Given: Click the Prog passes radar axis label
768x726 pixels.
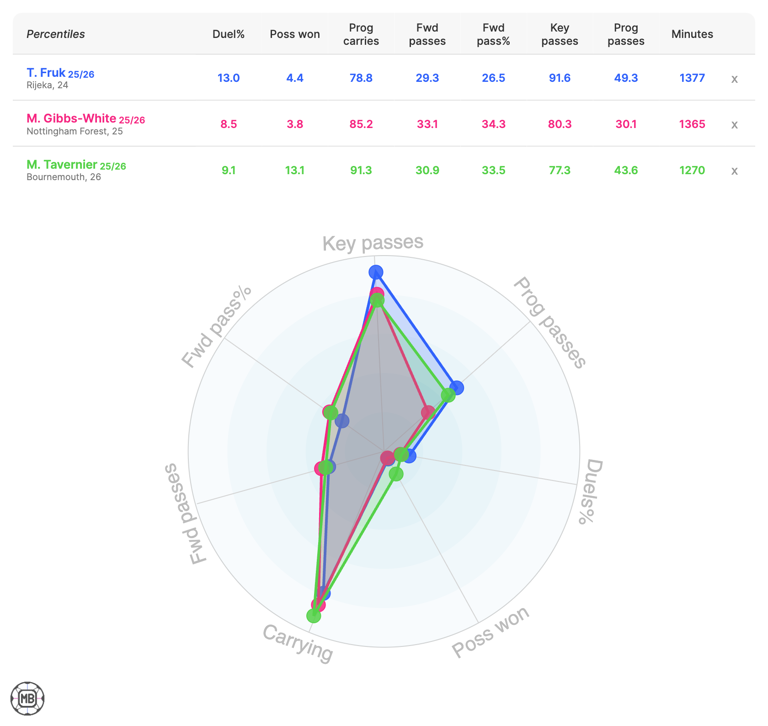Looking at the screenshot, I should point(550,322).
